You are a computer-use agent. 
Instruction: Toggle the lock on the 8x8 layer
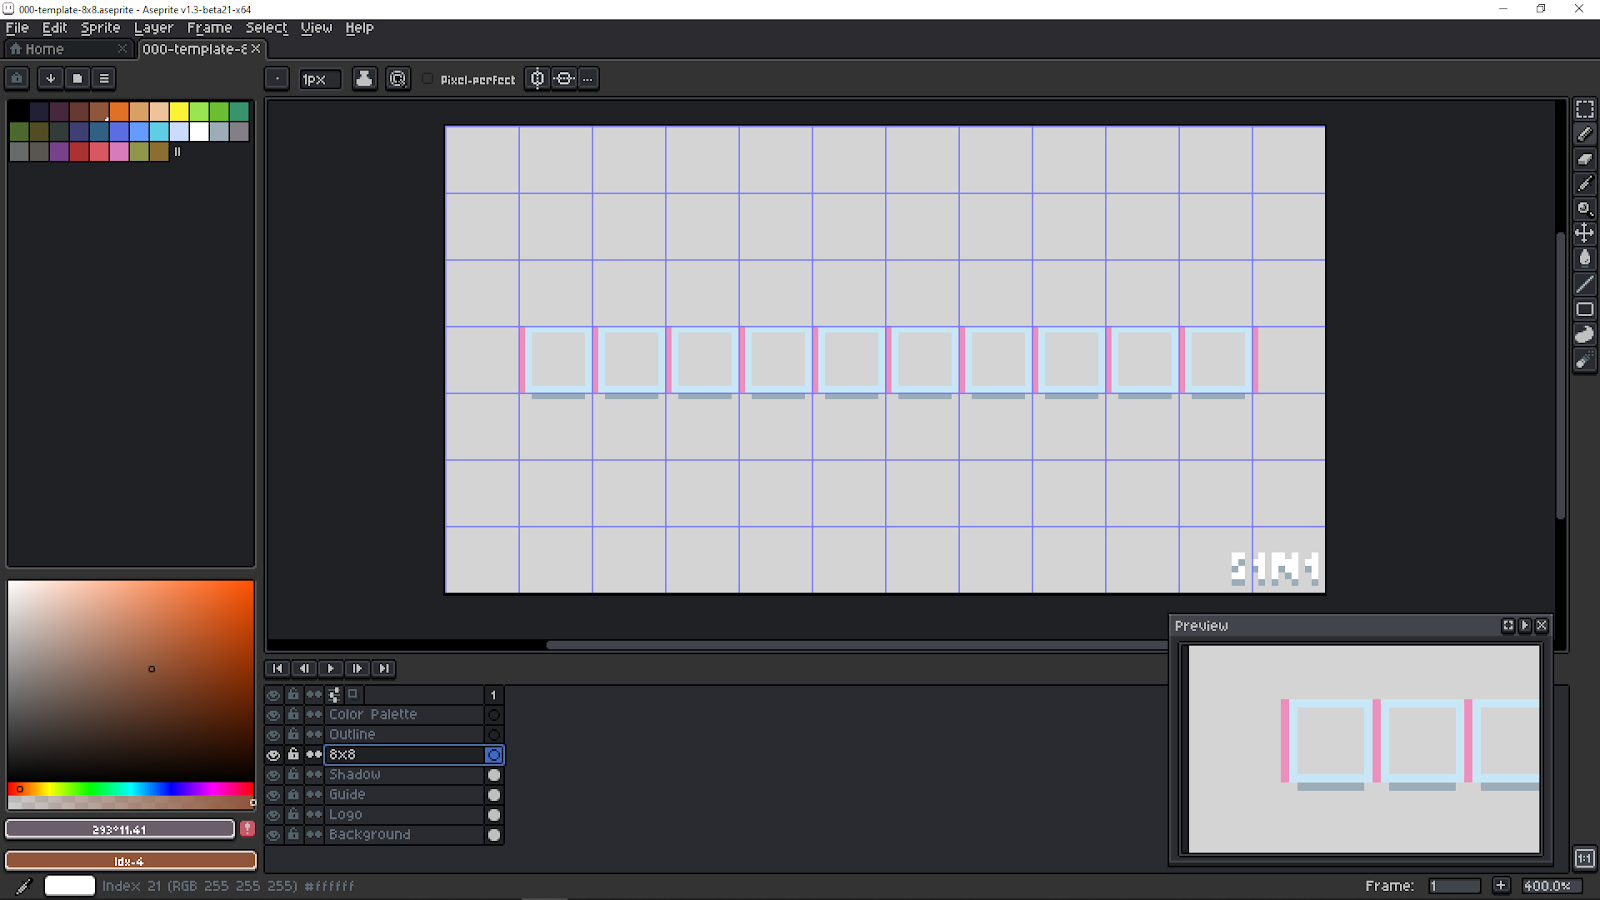(x=293, y=754)
